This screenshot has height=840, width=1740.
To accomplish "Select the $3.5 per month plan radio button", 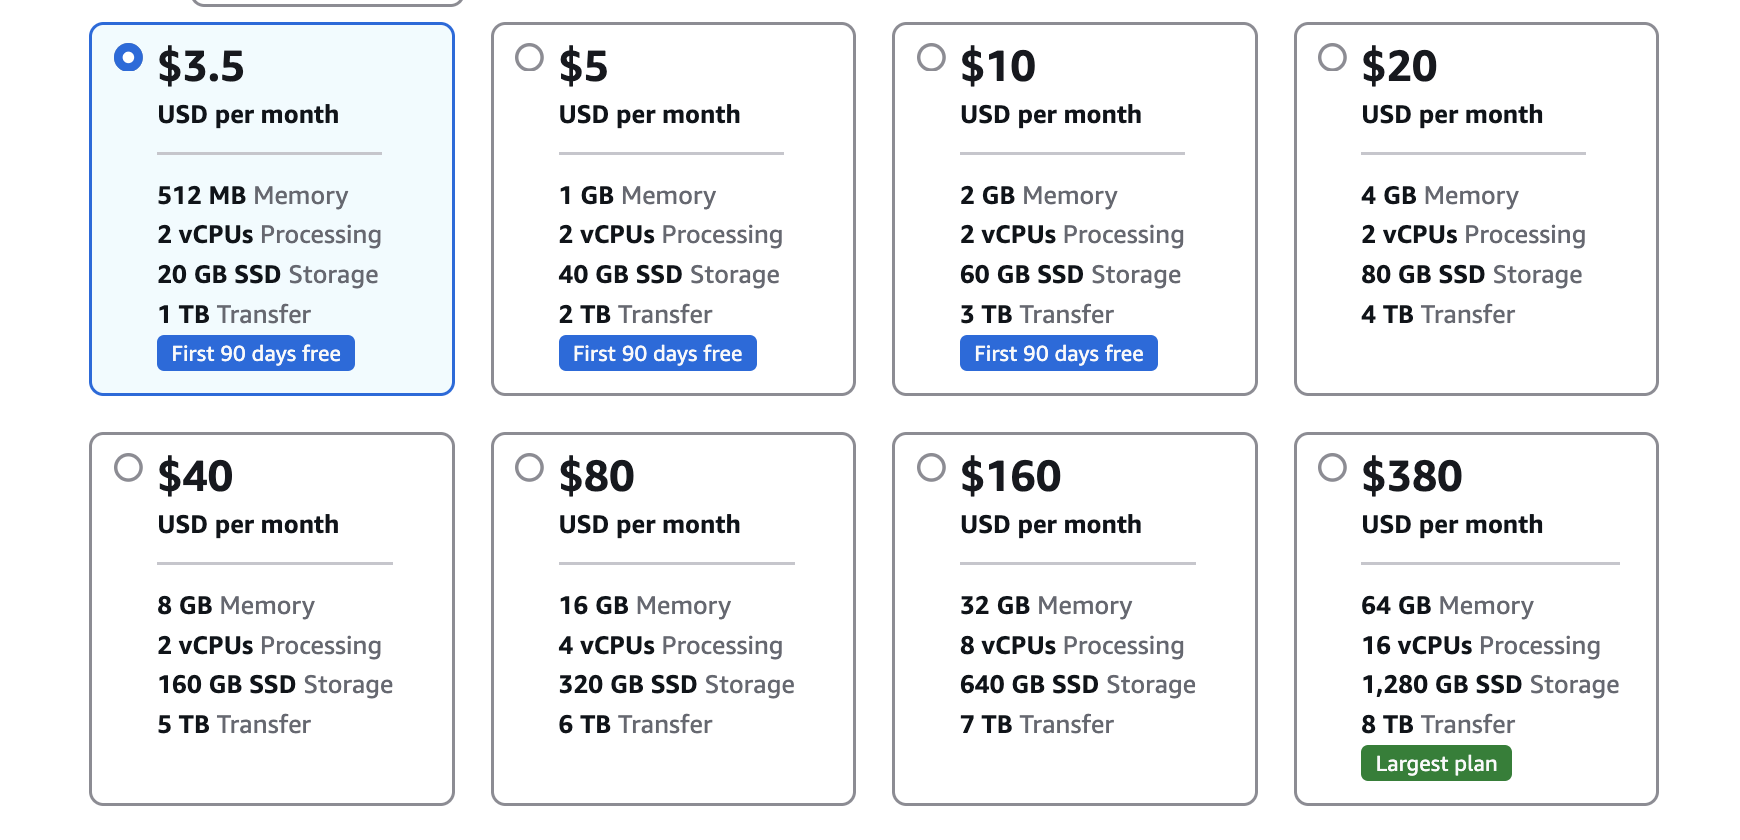I will (x=129, y=58).
